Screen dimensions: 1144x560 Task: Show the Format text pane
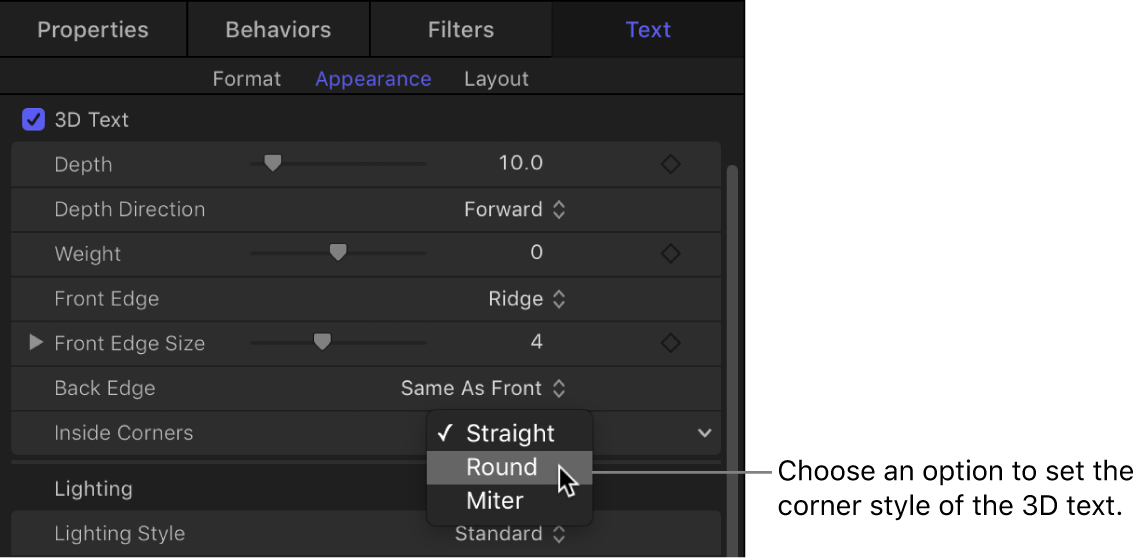coord(247,79)
